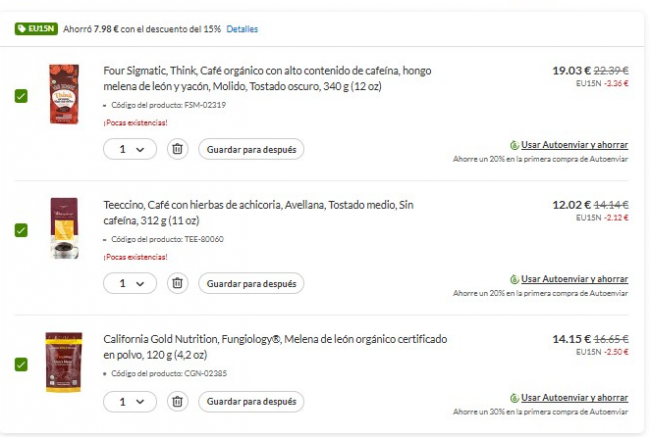Click Autoenviar leaf icon for Four Sigmatic
The image size is (650, 437).
pyautogui.click(x=514, y=145)
